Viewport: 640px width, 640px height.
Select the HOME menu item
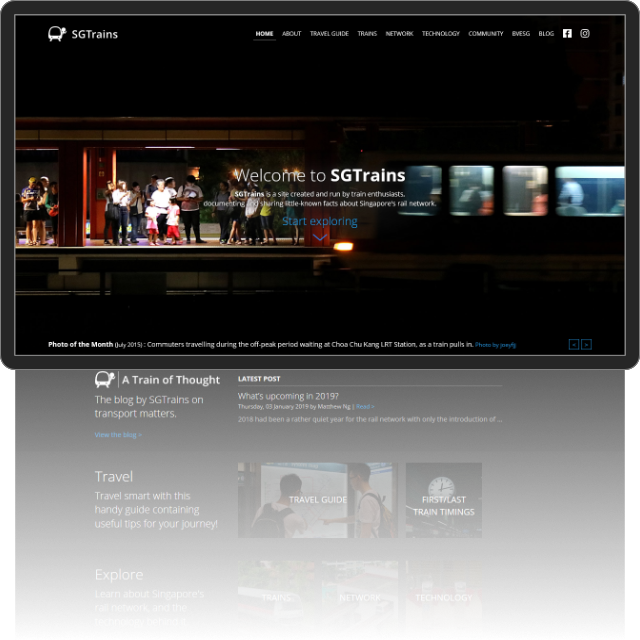[x=264, y=33]
